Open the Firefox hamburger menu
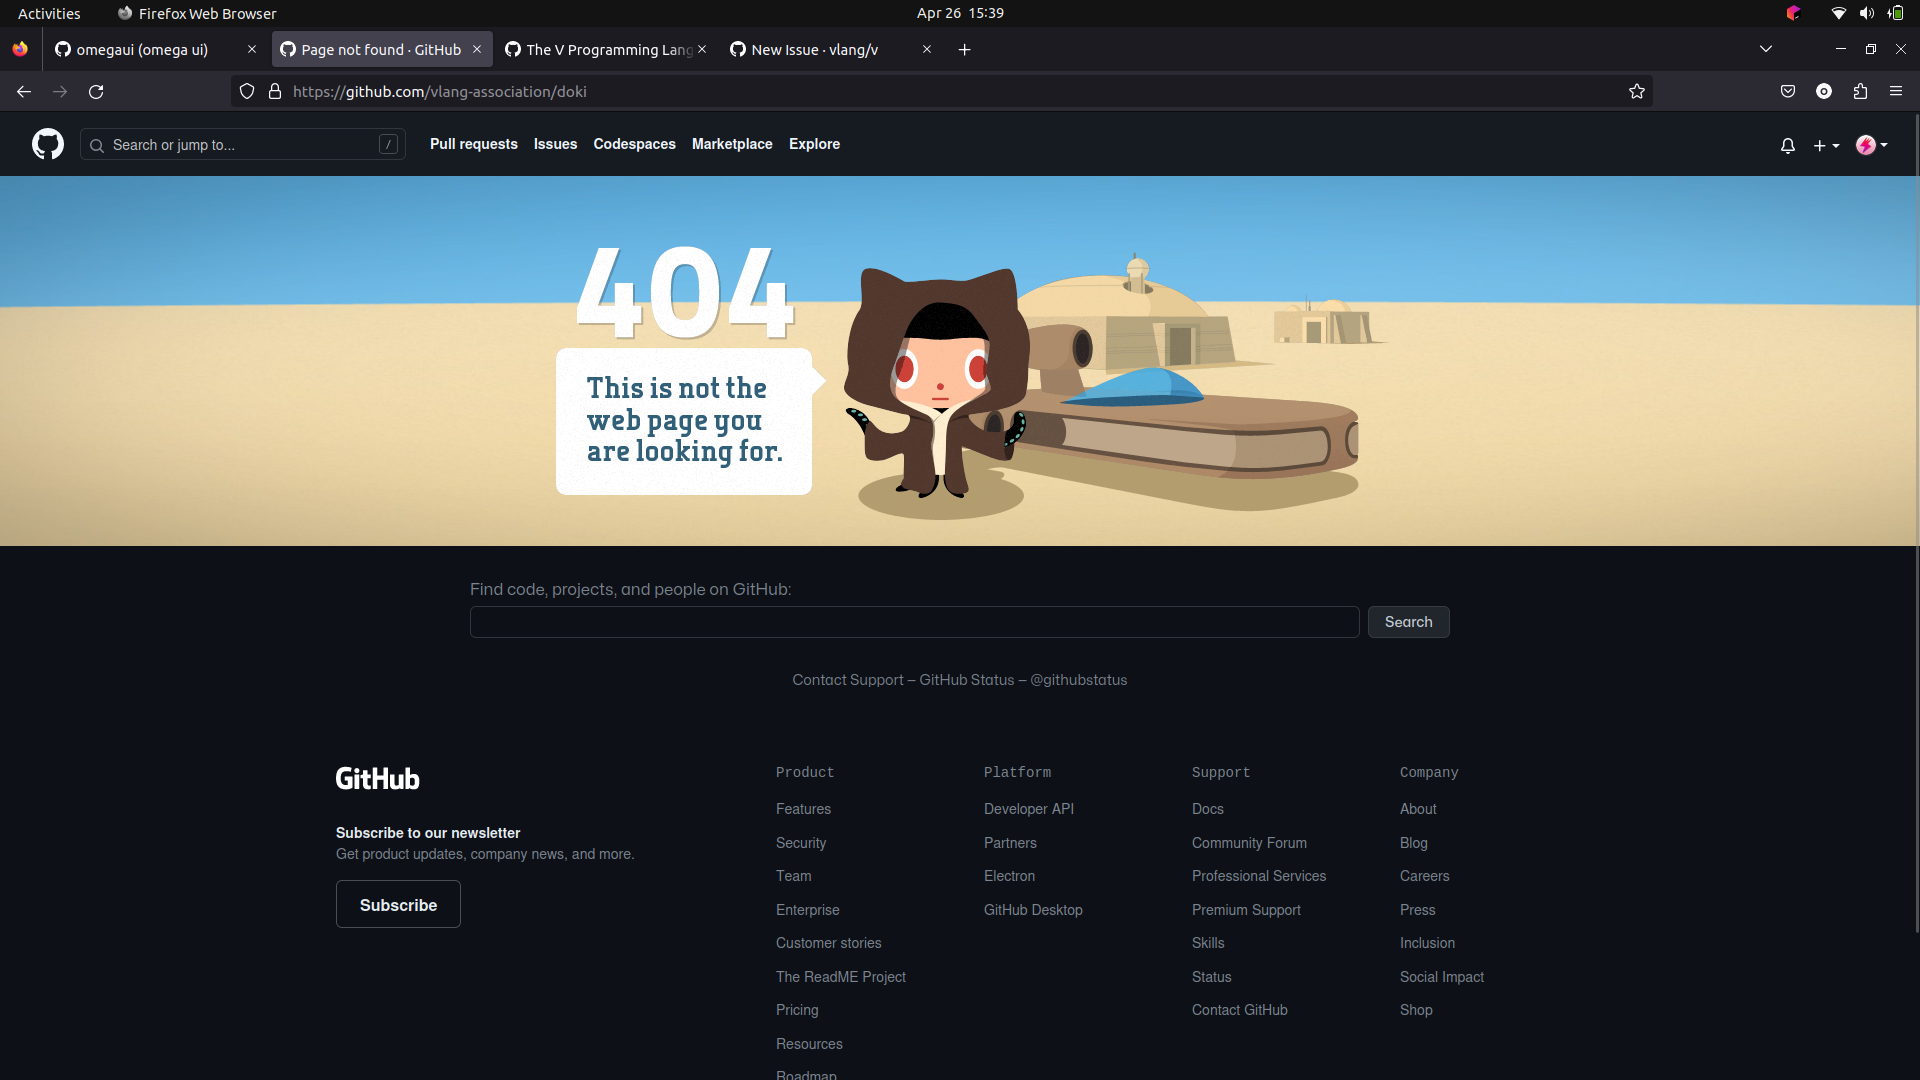 pos(1896,91)
